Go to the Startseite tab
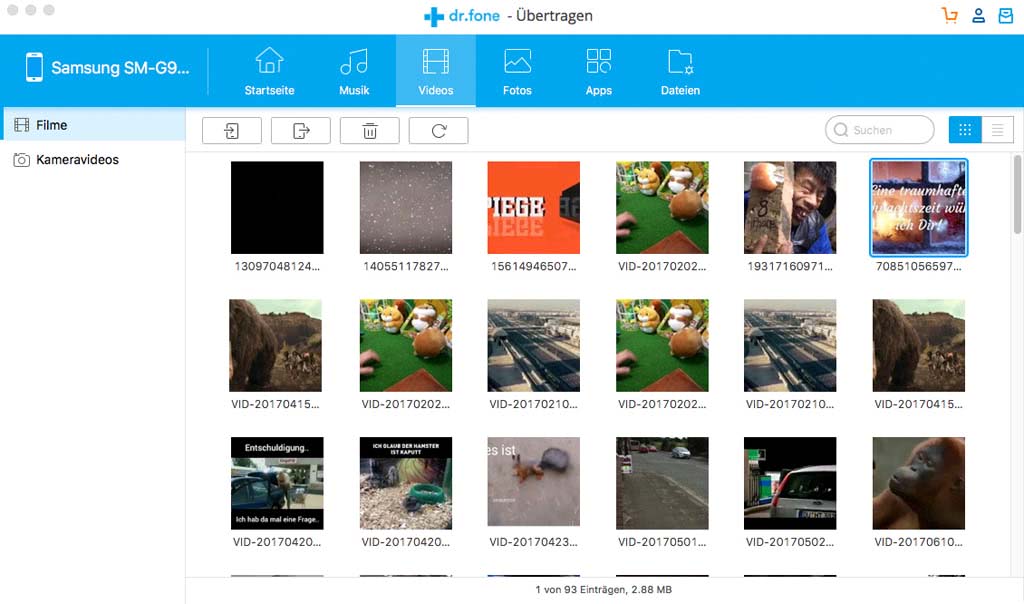This screenshot has height=604, width=1024. click(268, 68)
